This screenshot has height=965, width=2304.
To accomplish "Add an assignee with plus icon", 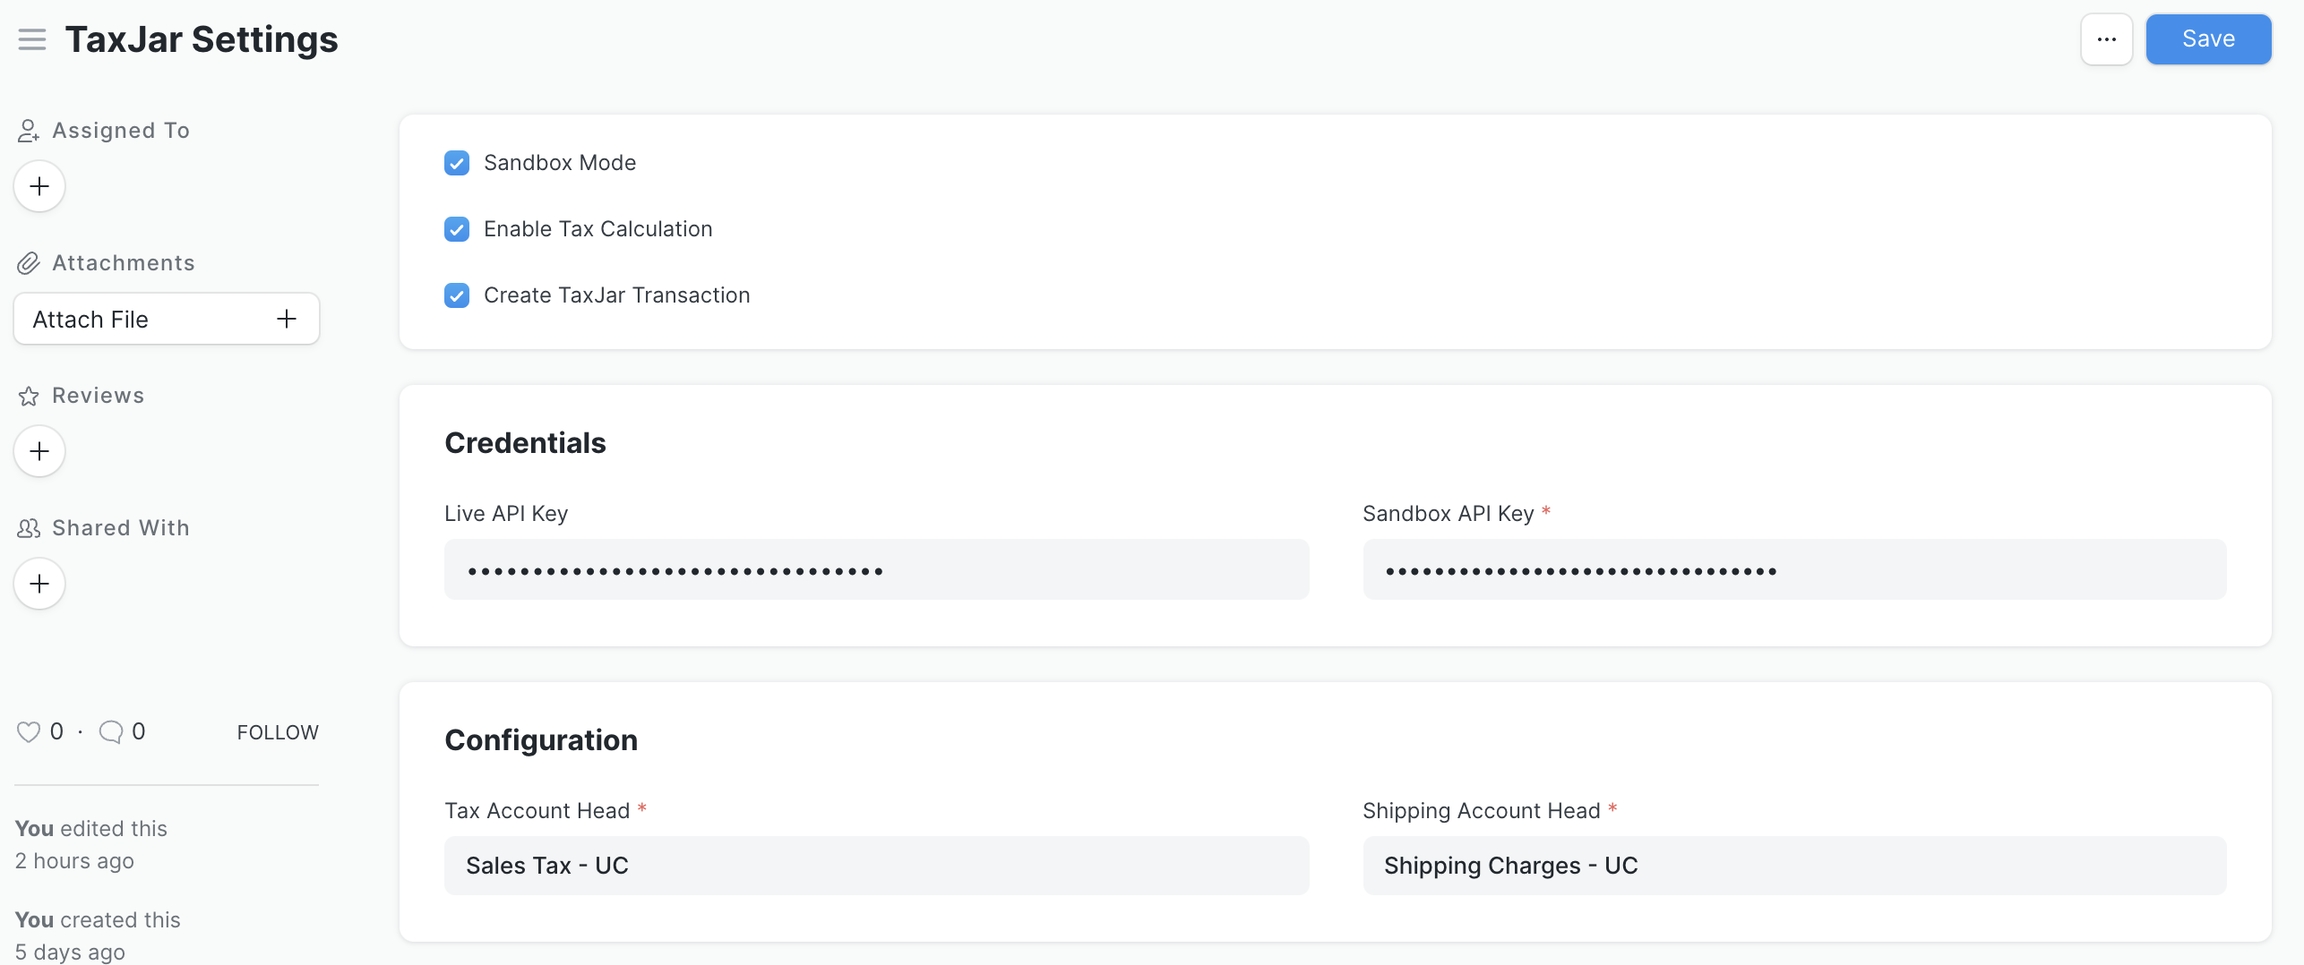I will click(x=39, y=186).
